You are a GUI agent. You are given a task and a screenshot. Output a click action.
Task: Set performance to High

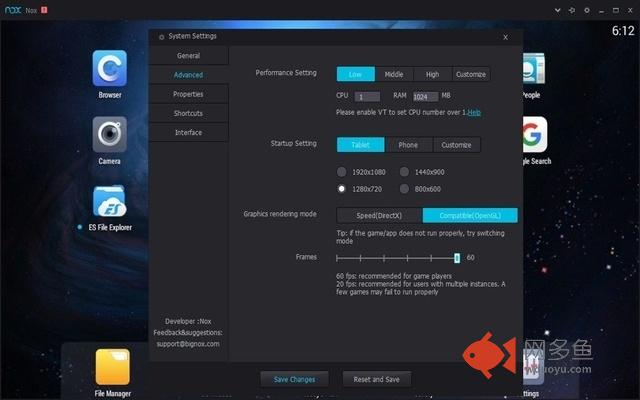tap(433, 74)
